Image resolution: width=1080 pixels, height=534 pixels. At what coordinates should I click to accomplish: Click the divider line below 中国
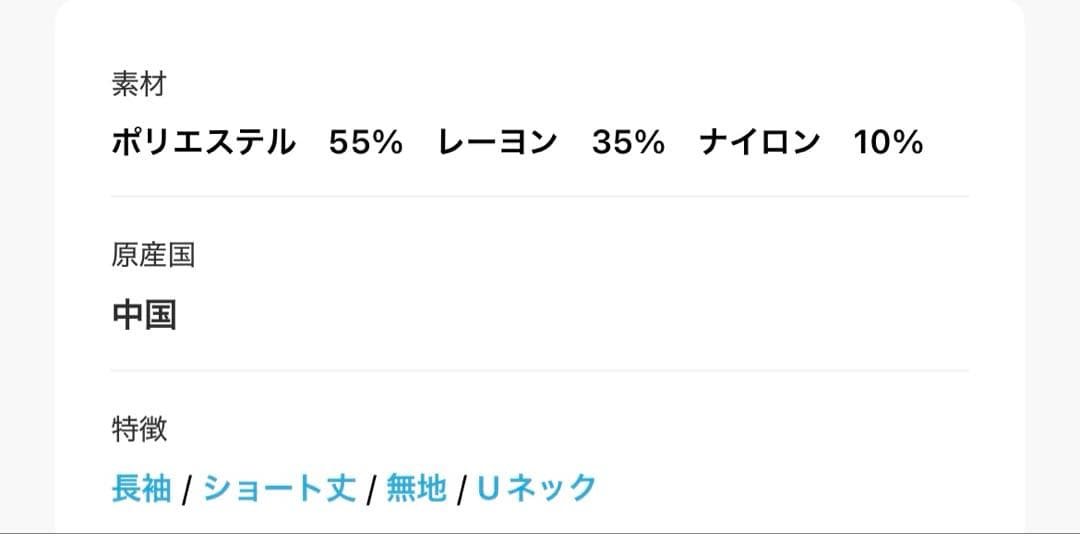click(540, 370)
